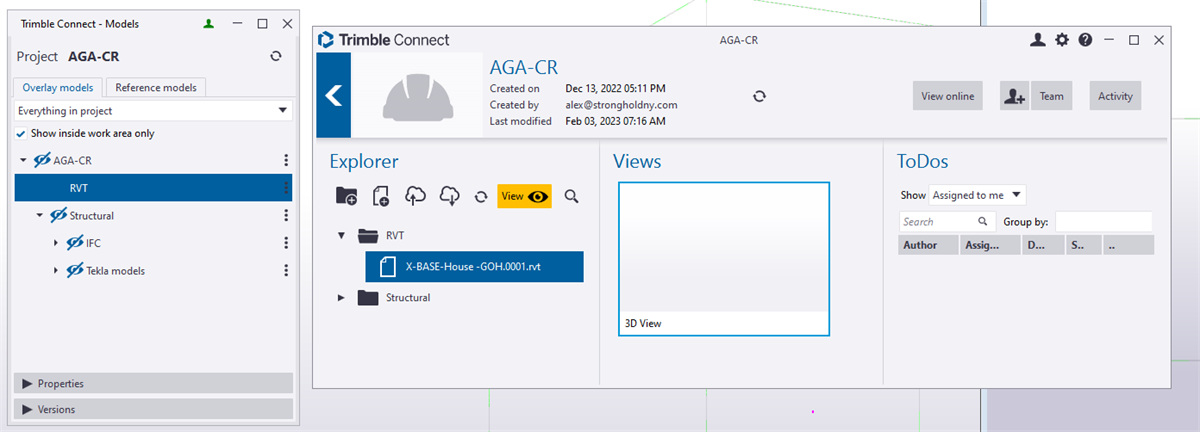This screenshot has width=1200, height=432.
Task: Click the AGA-CR project title heading
Action: [523, 68]
